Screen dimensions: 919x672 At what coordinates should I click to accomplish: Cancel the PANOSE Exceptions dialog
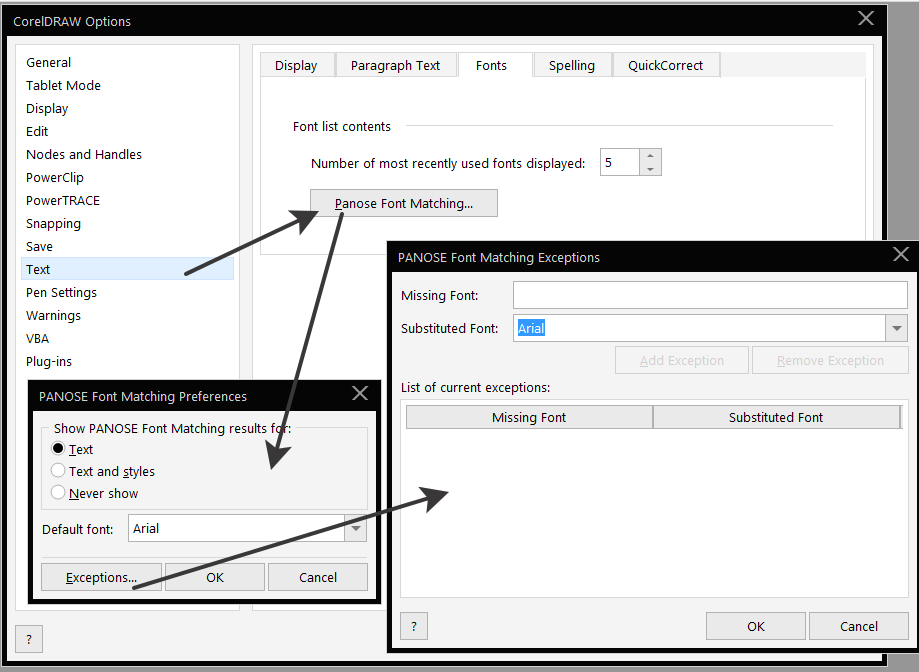pos(859,626)
